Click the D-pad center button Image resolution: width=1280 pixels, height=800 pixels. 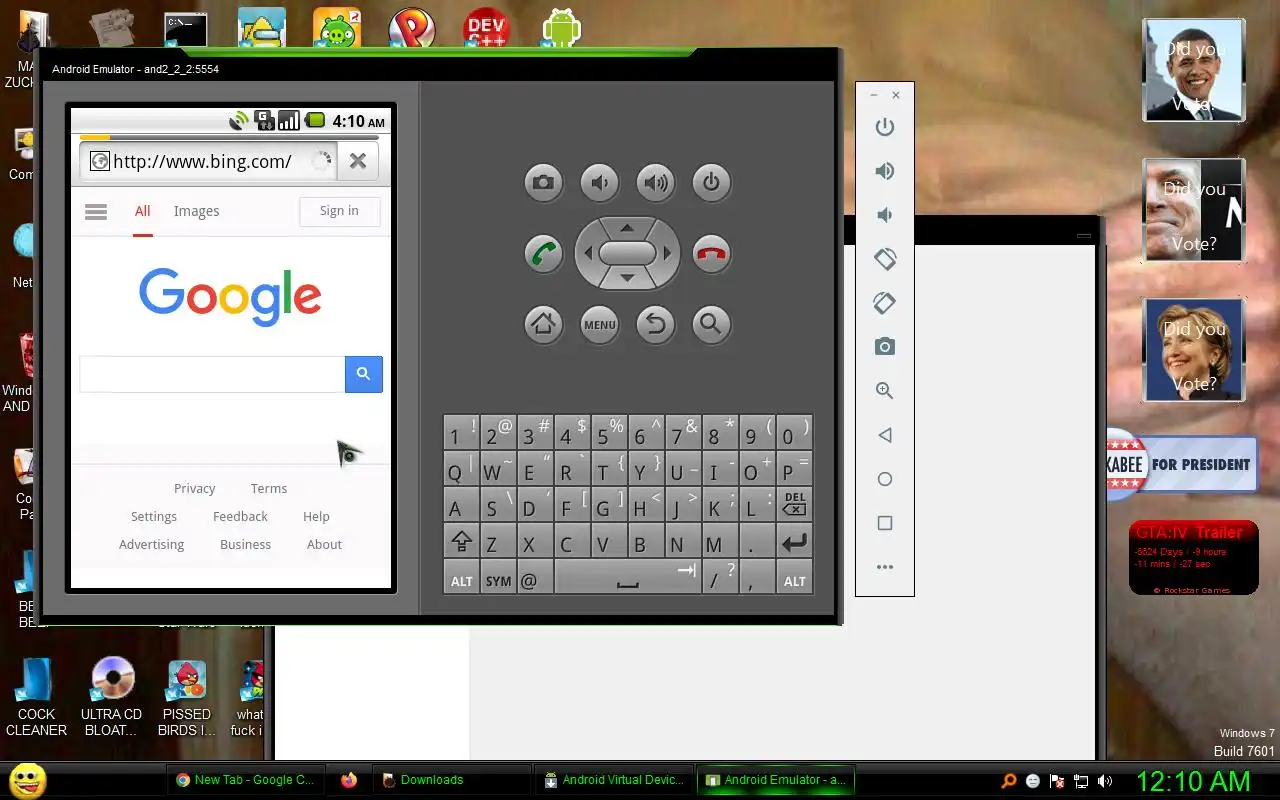pyautogui.click(x=627, y=253)
